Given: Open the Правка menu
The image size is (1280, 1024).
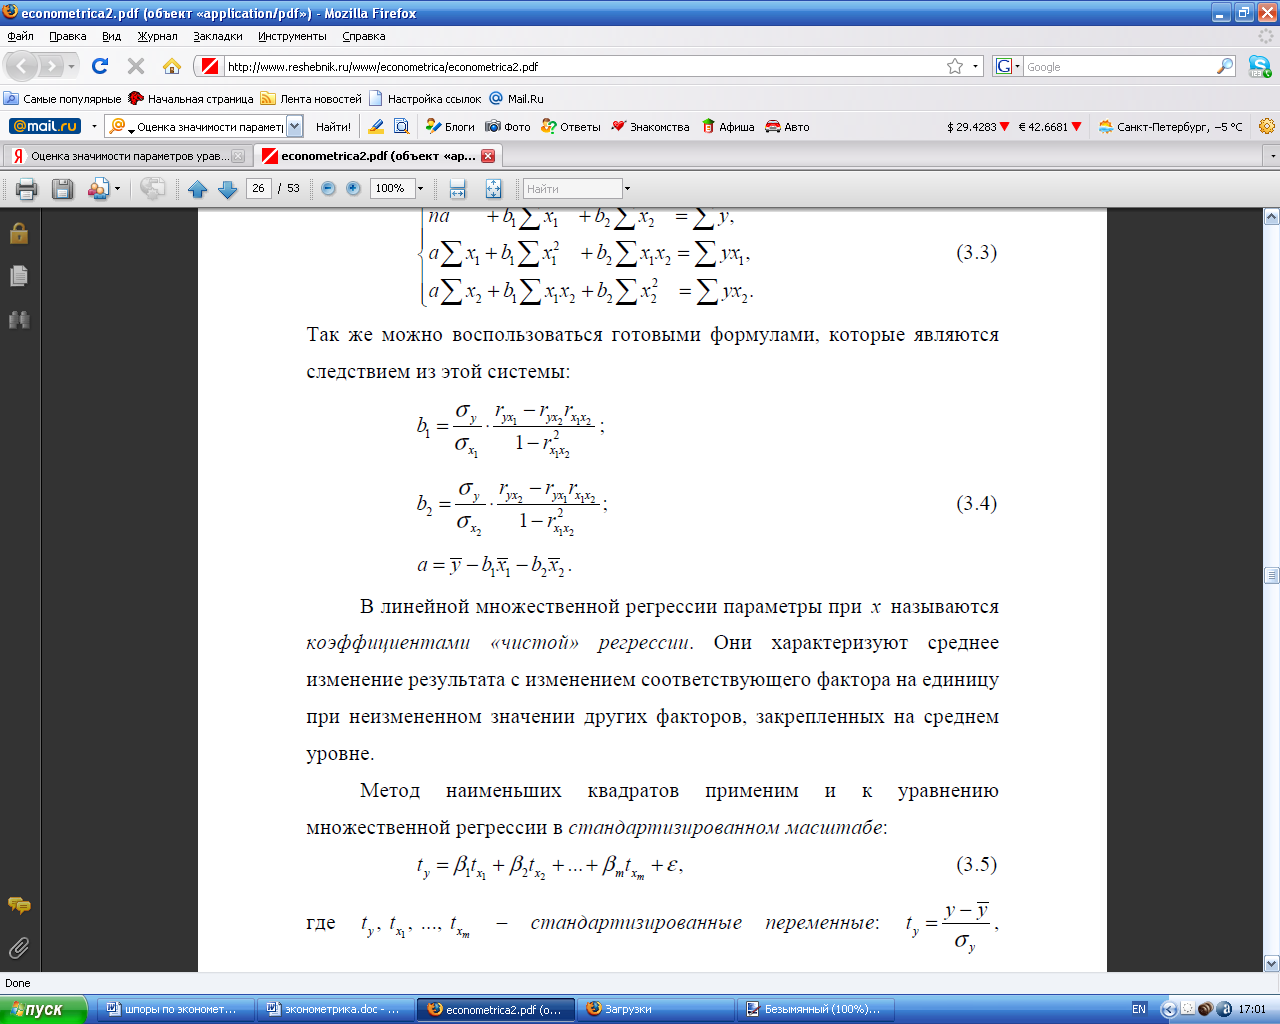Looking at the screenshot, I should tap(68, 36).
